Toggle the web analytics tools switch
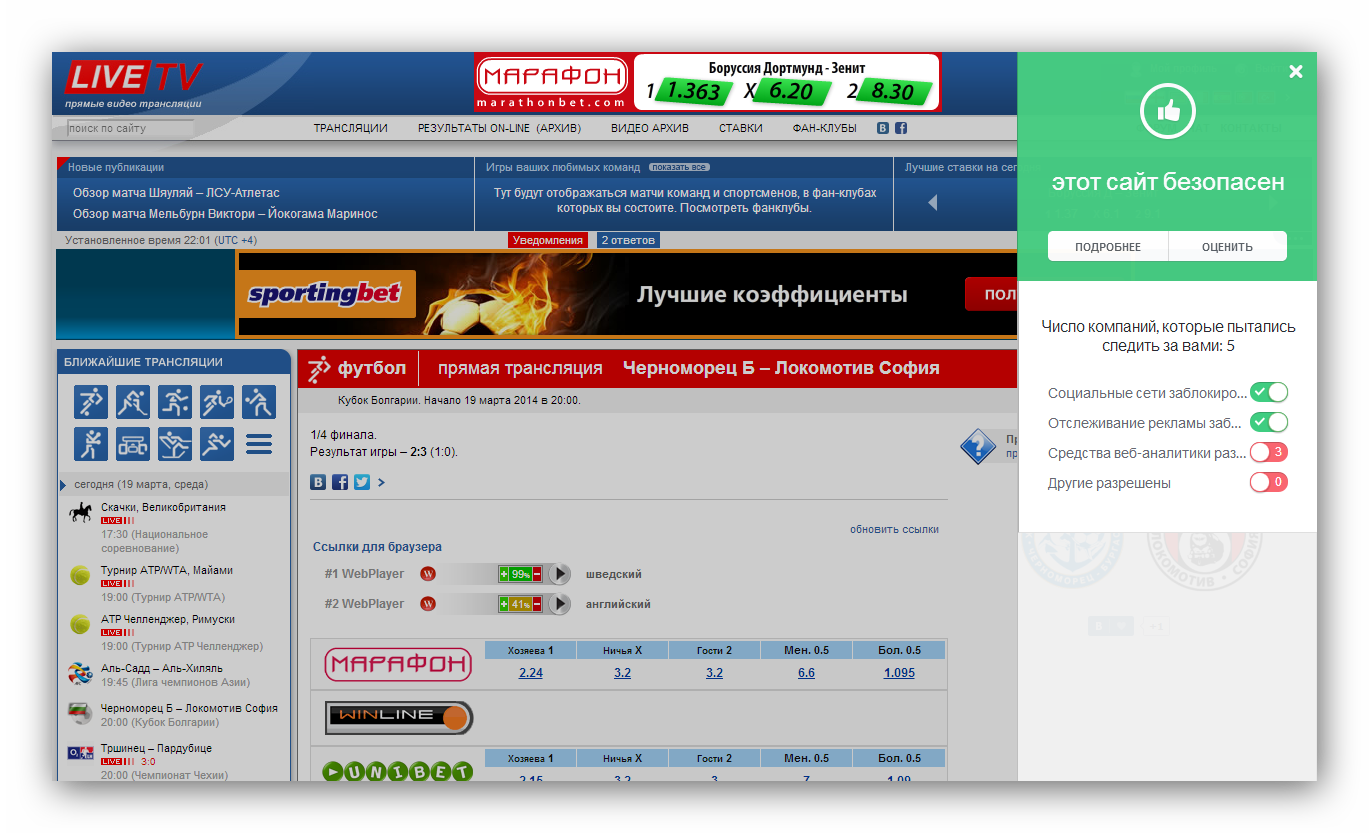 [x=1269, y=452]
